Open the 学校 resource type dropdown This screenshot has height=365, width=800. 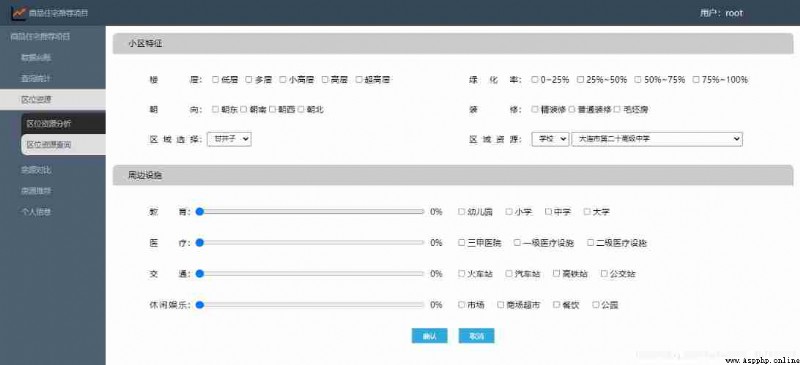[550, 139]
